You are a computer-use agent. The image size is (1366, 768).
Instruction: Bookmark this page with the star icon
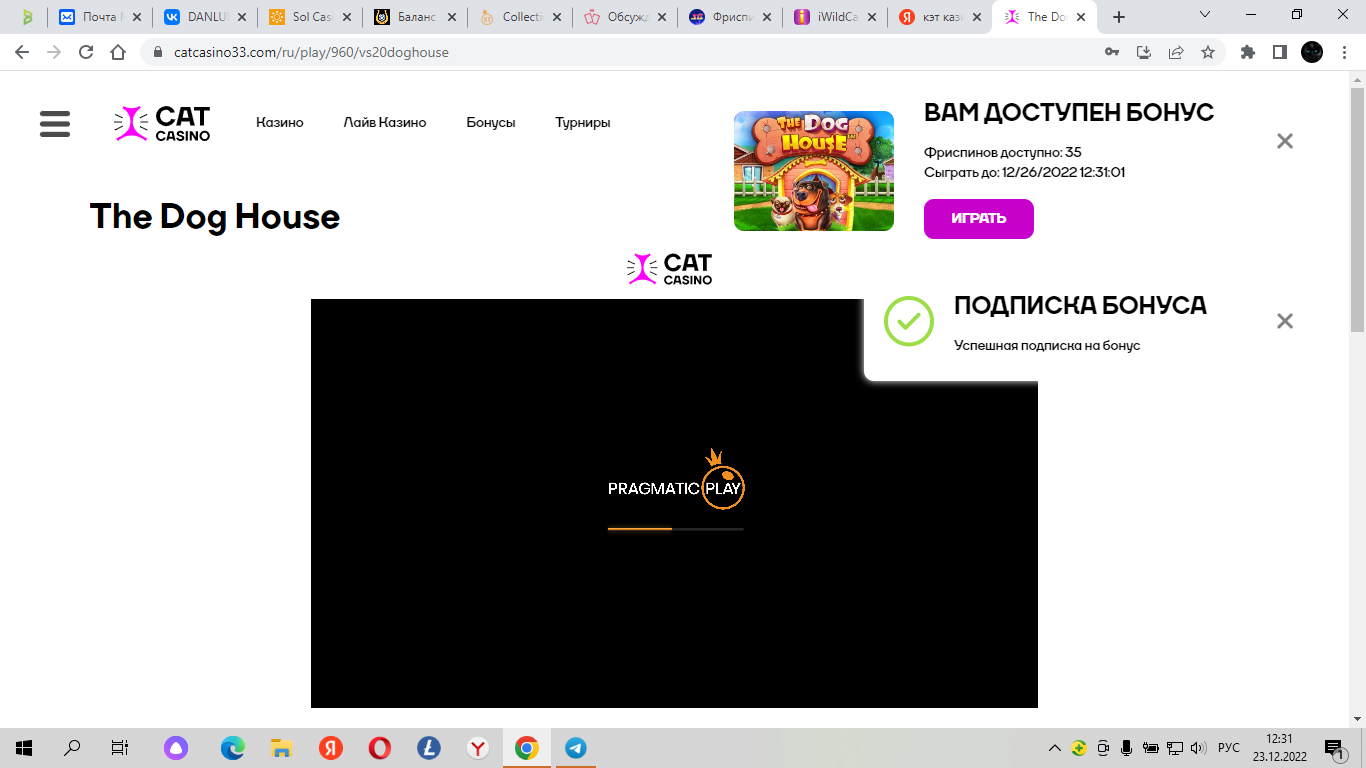(1208, 52)
